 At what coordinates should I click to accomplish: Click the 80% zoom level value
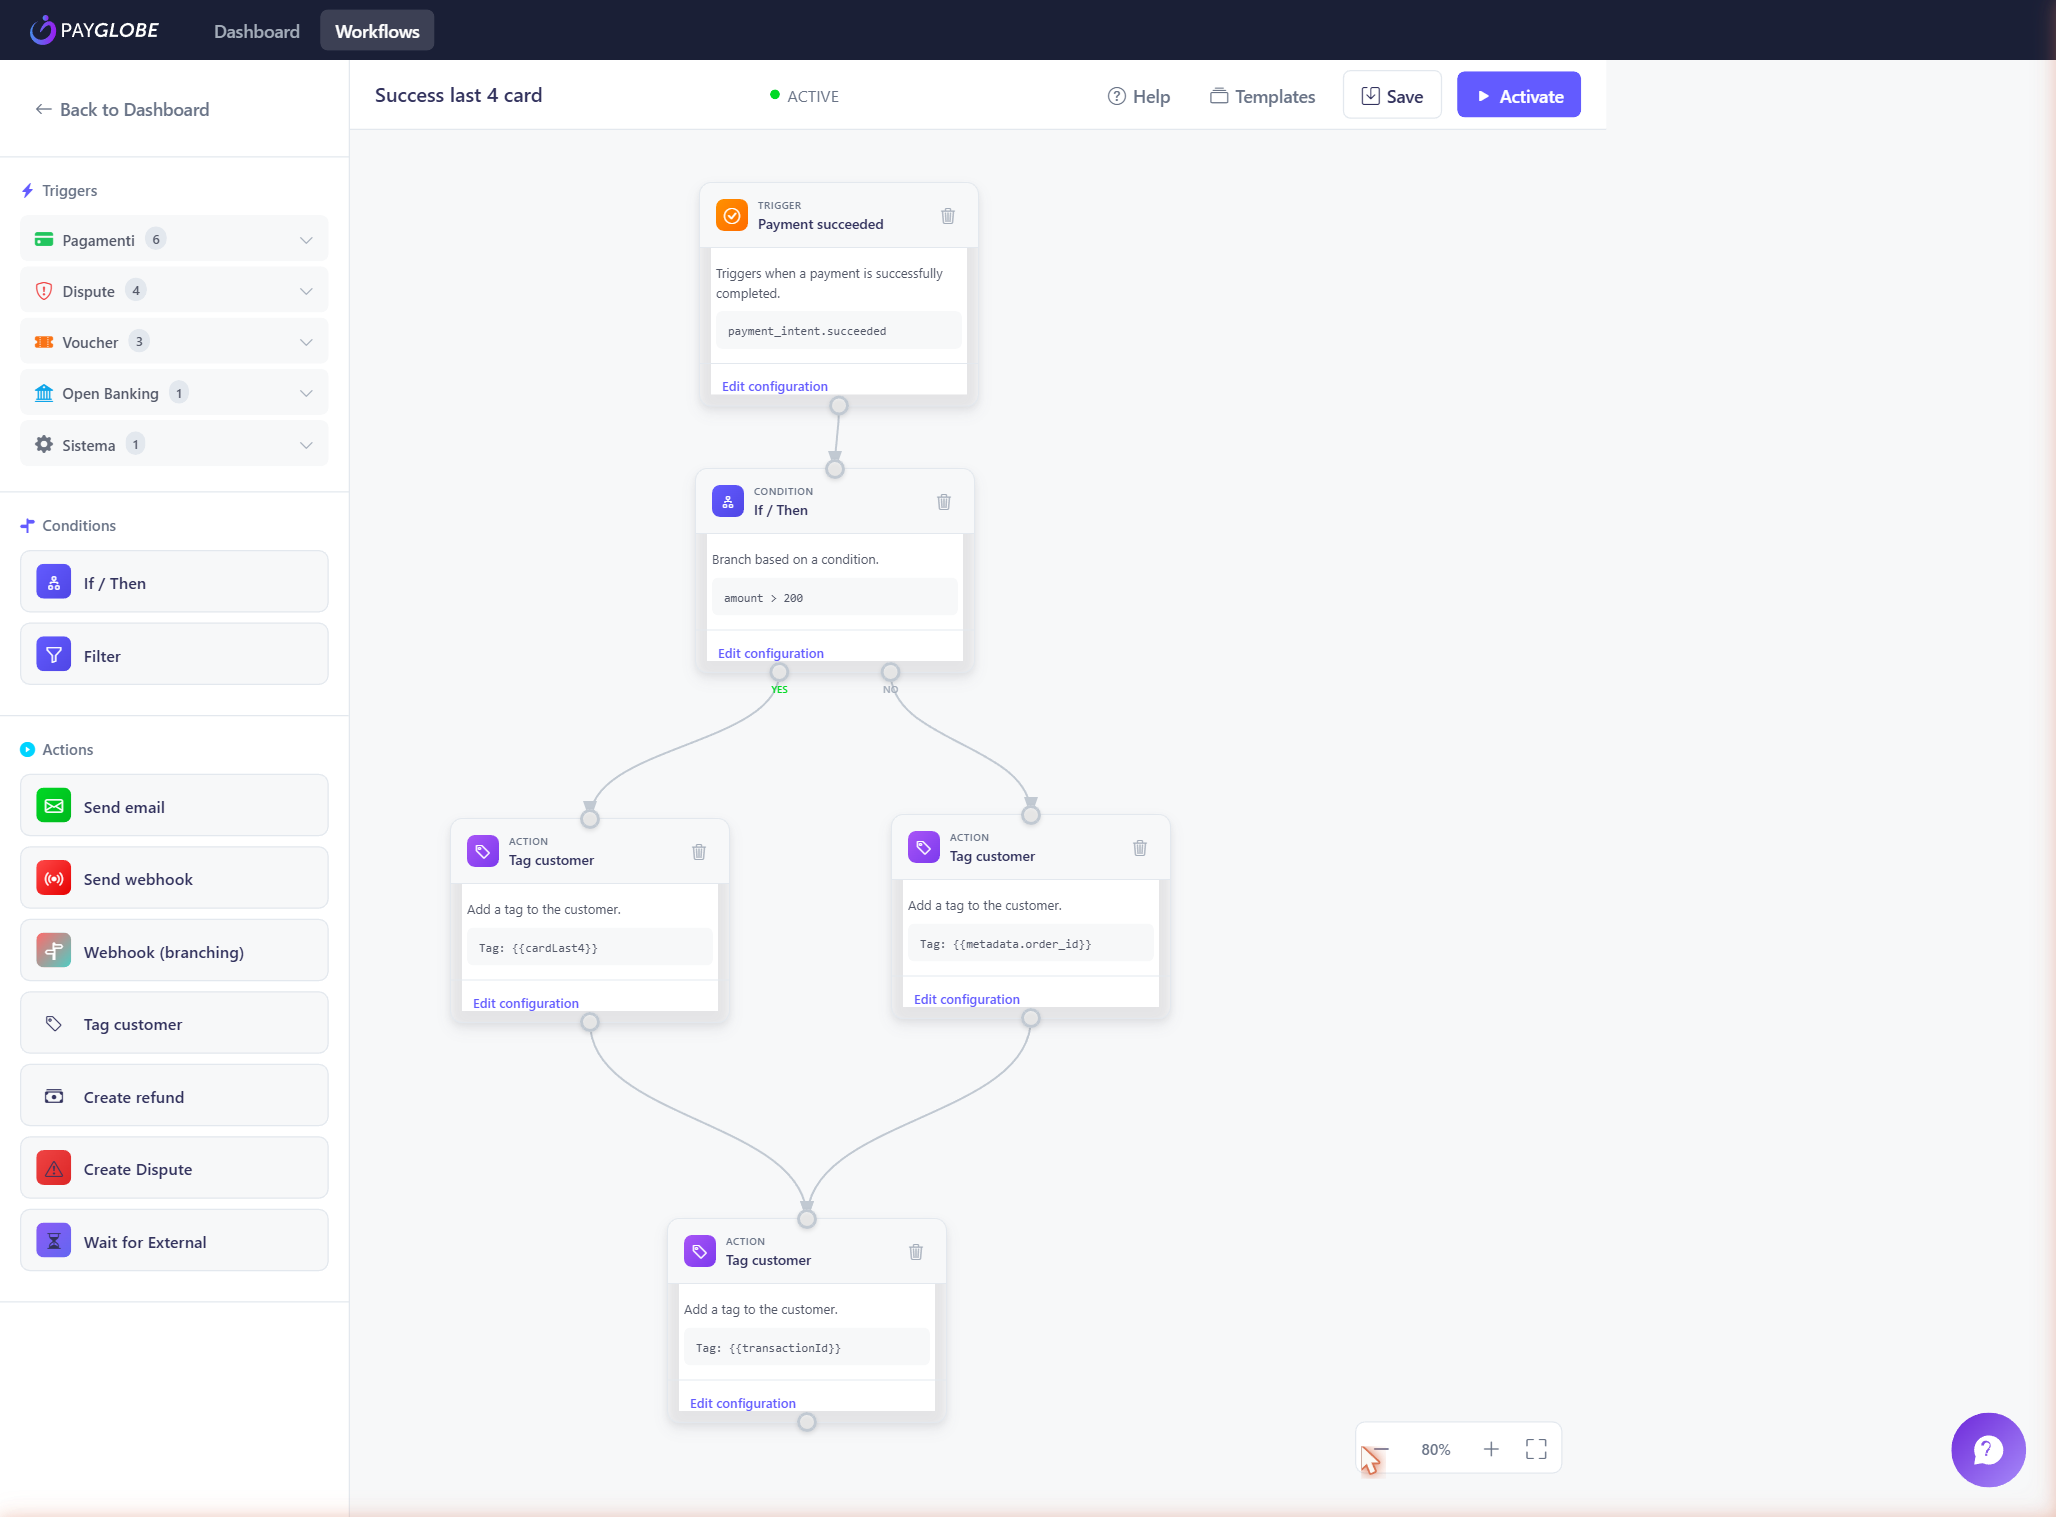pos(1436,1449)
